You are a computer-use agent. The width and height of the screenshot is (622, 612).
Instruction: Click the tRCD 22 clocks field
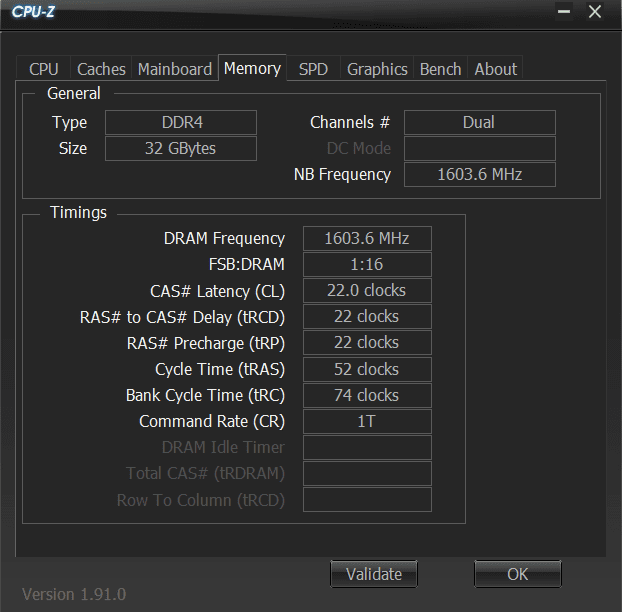[x=367, y=317]
